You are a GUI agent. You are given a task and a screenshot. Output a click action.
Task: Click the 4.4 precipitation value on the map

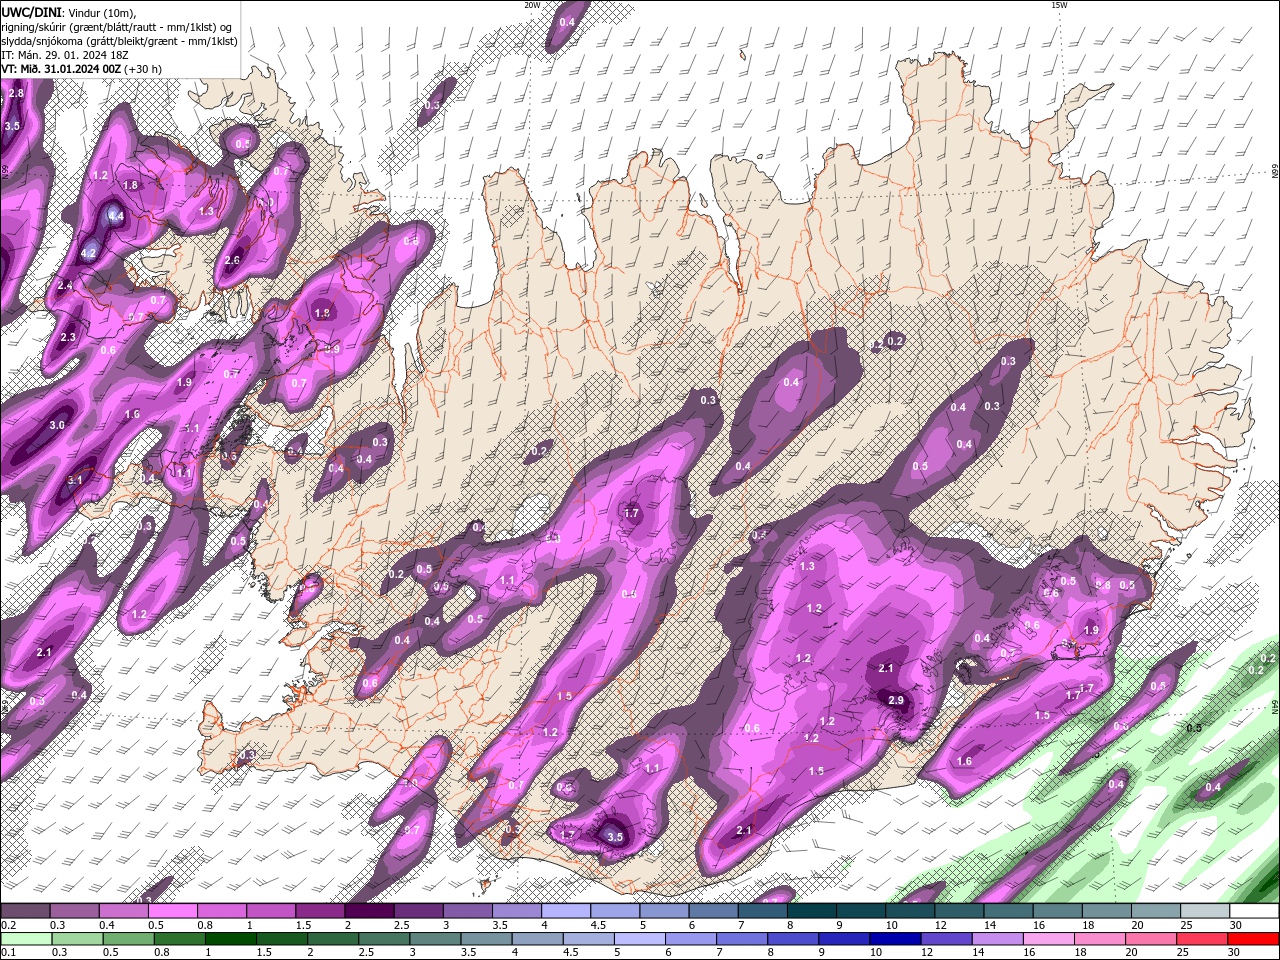coord(115,216)
